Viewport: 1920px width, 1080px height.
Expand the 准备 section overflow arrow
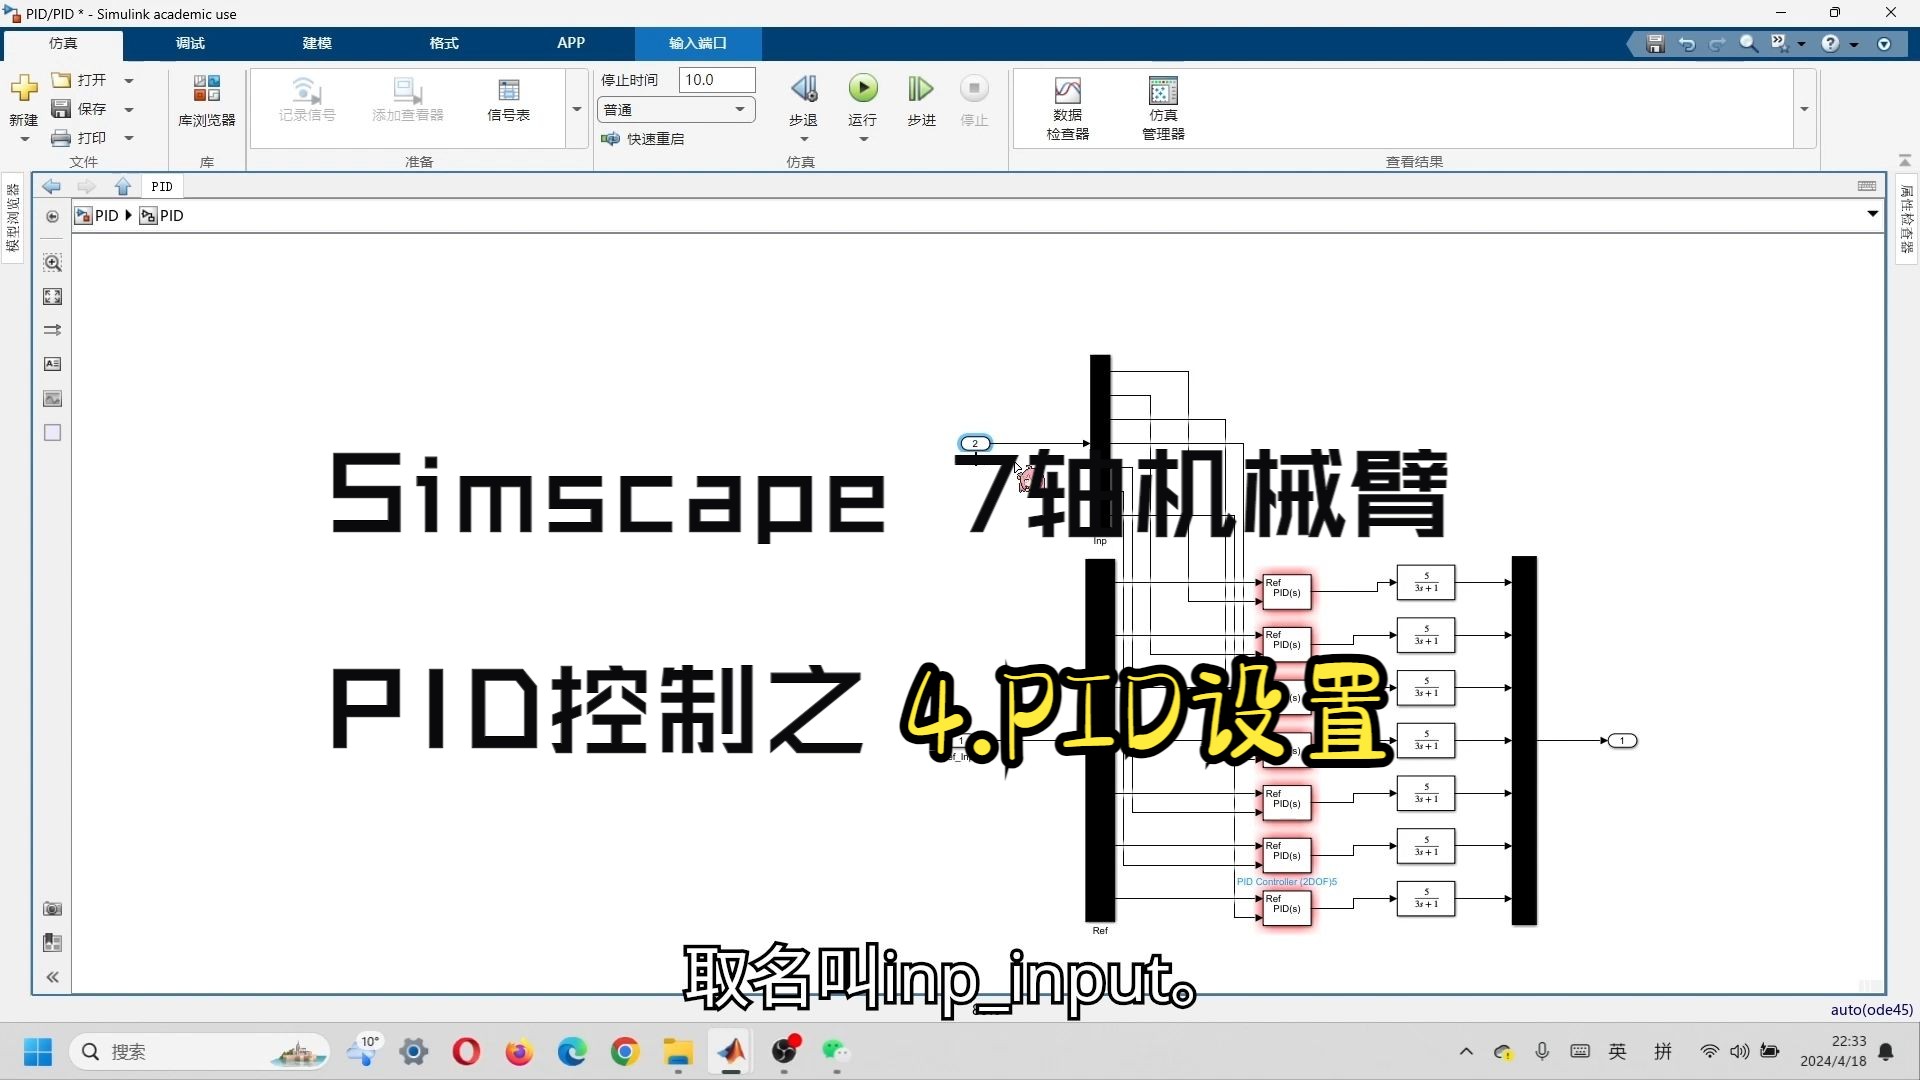575,110
